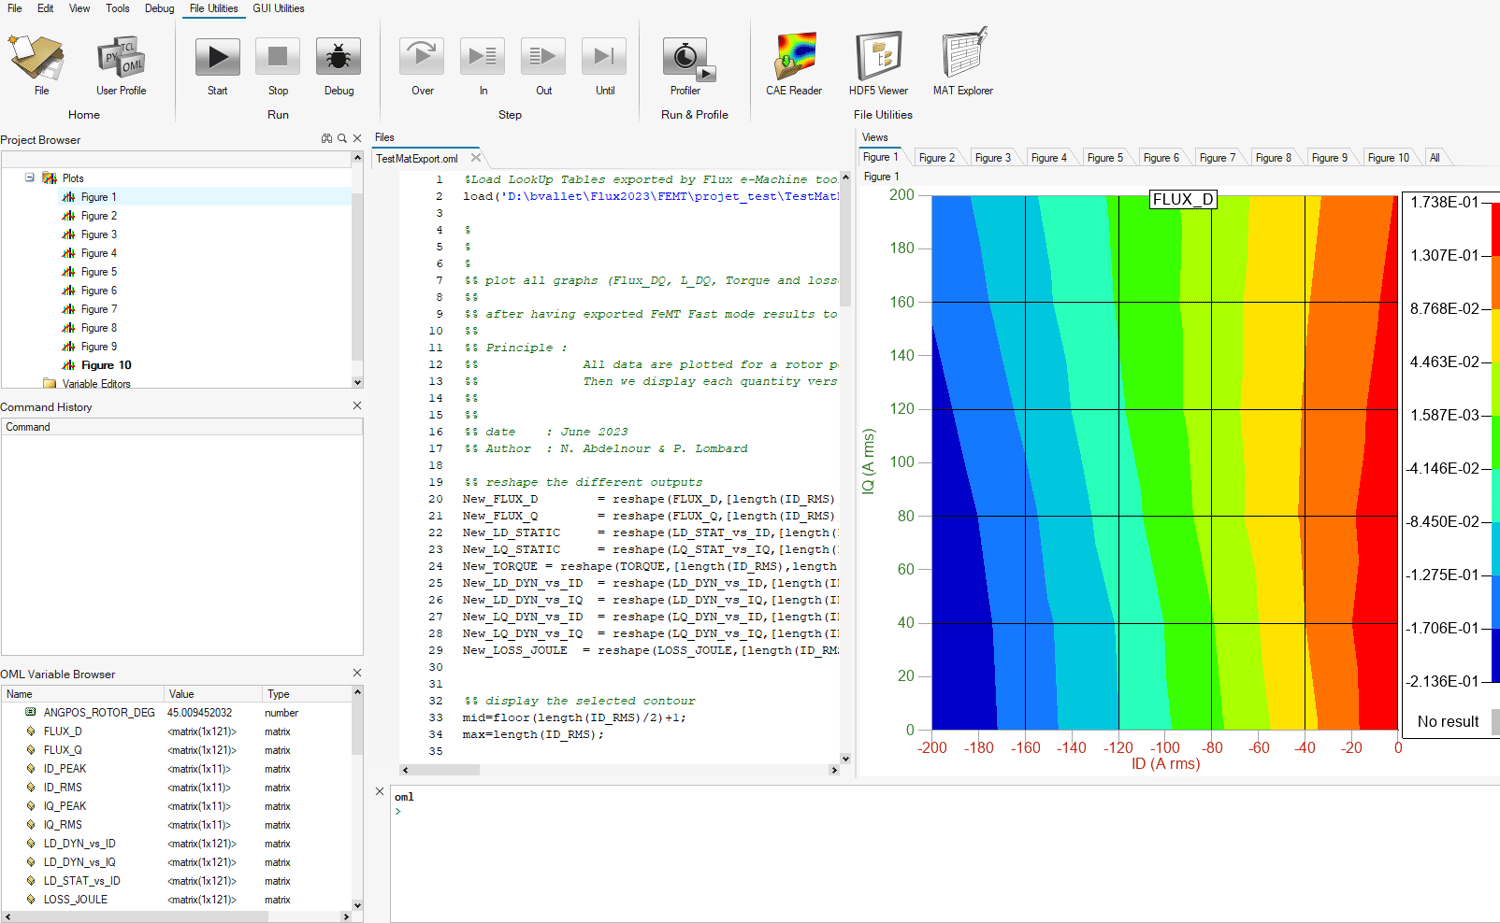Collapse the Plots tree node
The height and width of the screenshot is (923, 1500).
pyautogui.click(x=30, y=178)
